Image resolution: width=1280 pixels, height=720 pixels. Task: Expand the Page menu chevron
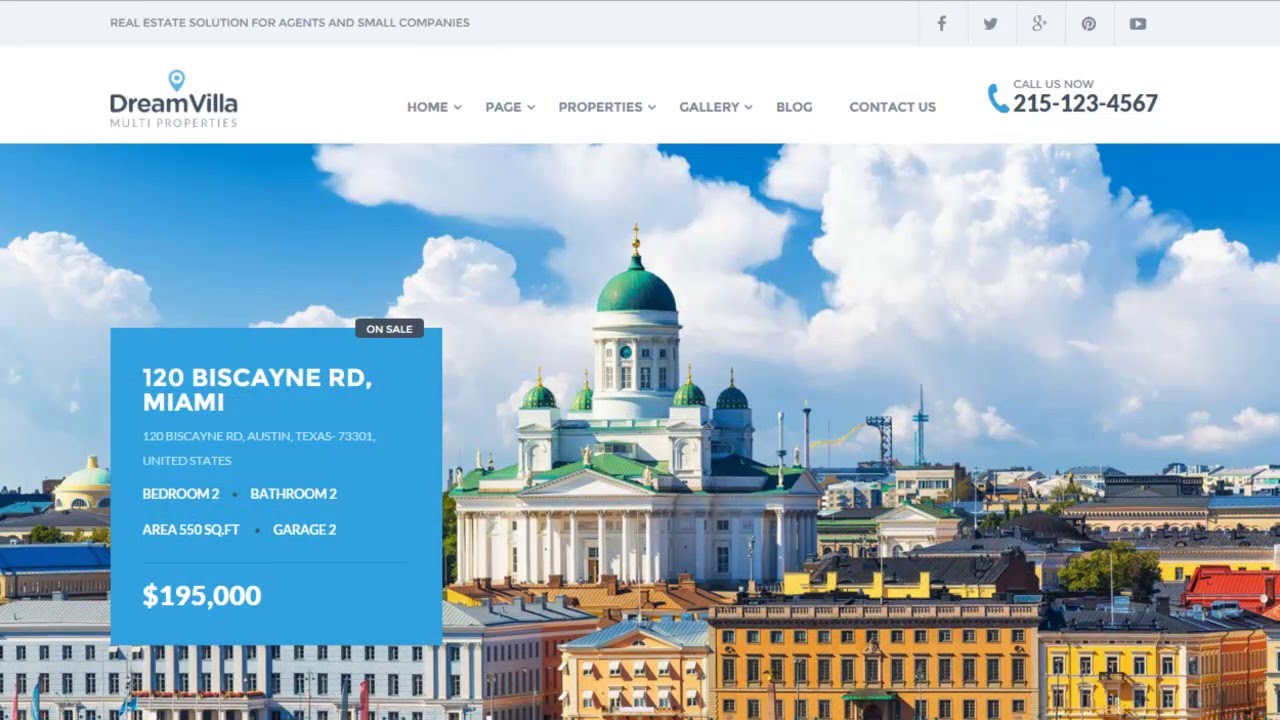click(531, 107)
